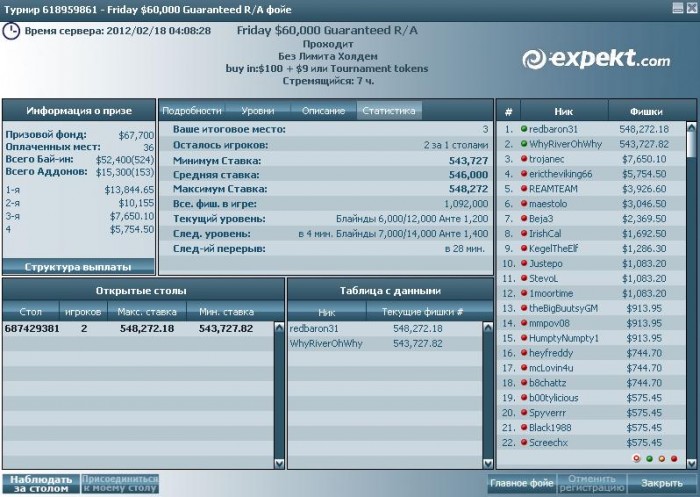The height and width of the screenshot is (497, 700).
Task: Select HumptyNumpty1 in the ranking list
Action: tap(563, 338)
